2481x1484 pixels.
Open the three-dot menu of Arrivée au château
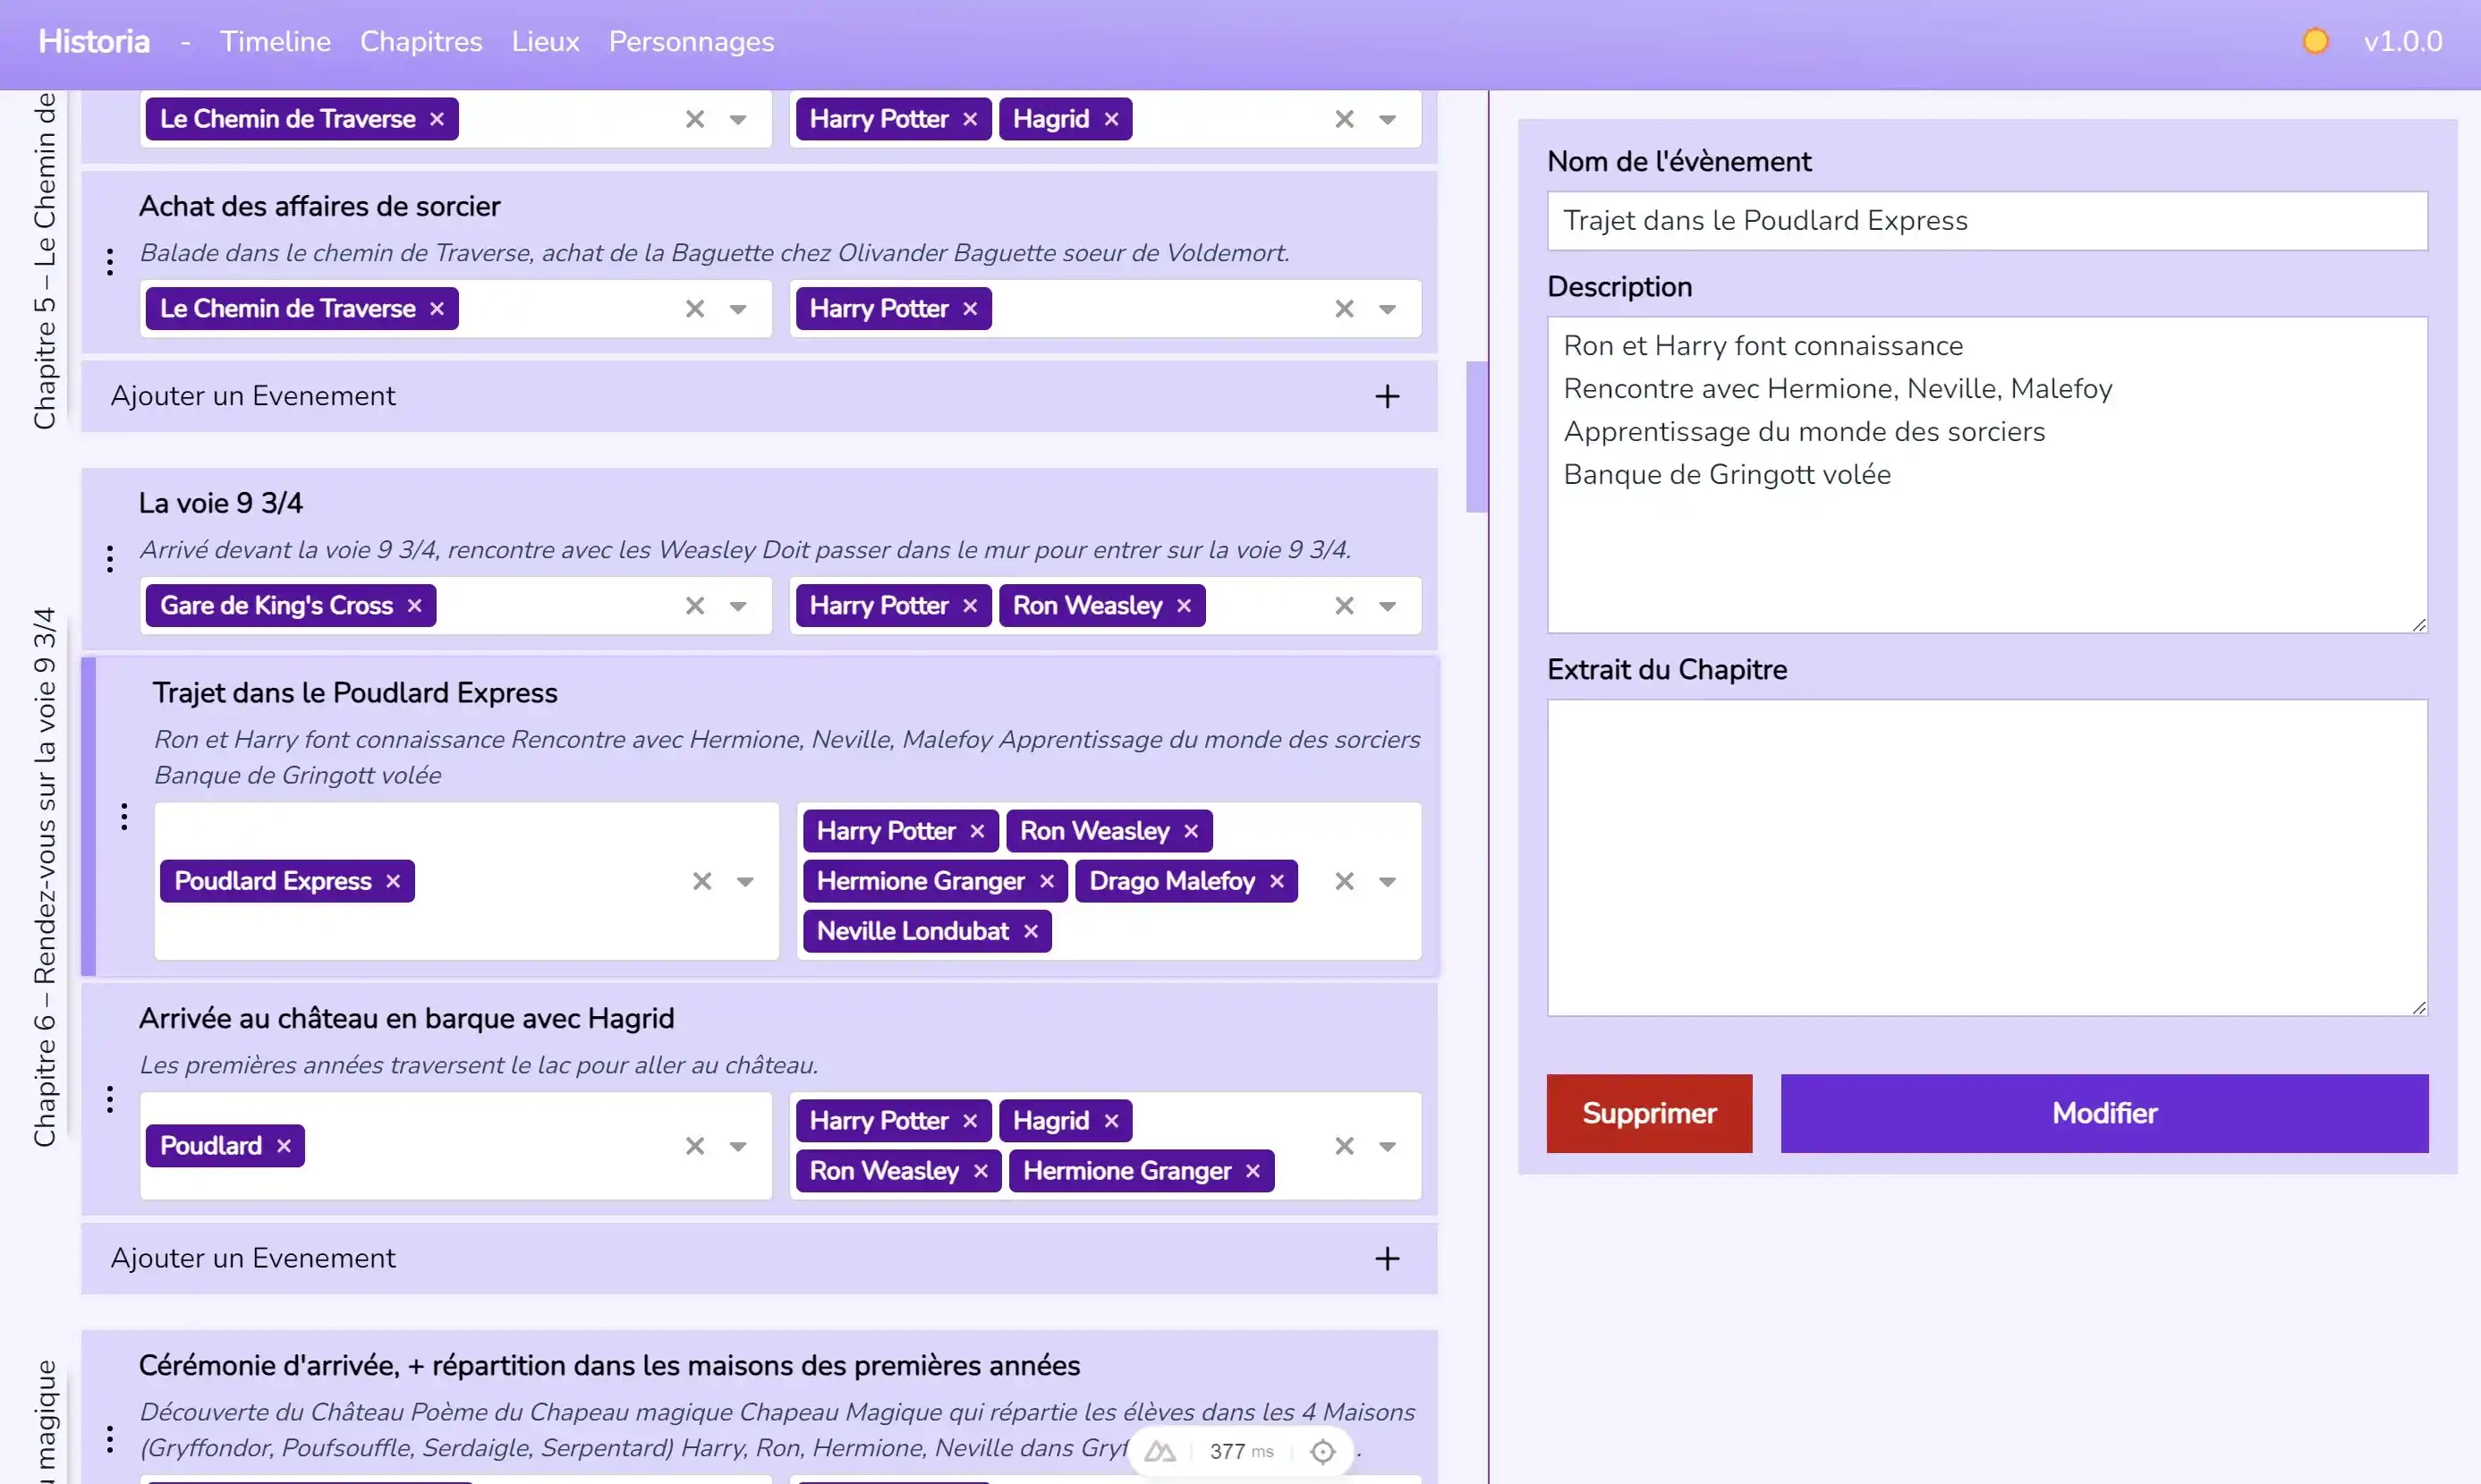(110, 1100)
